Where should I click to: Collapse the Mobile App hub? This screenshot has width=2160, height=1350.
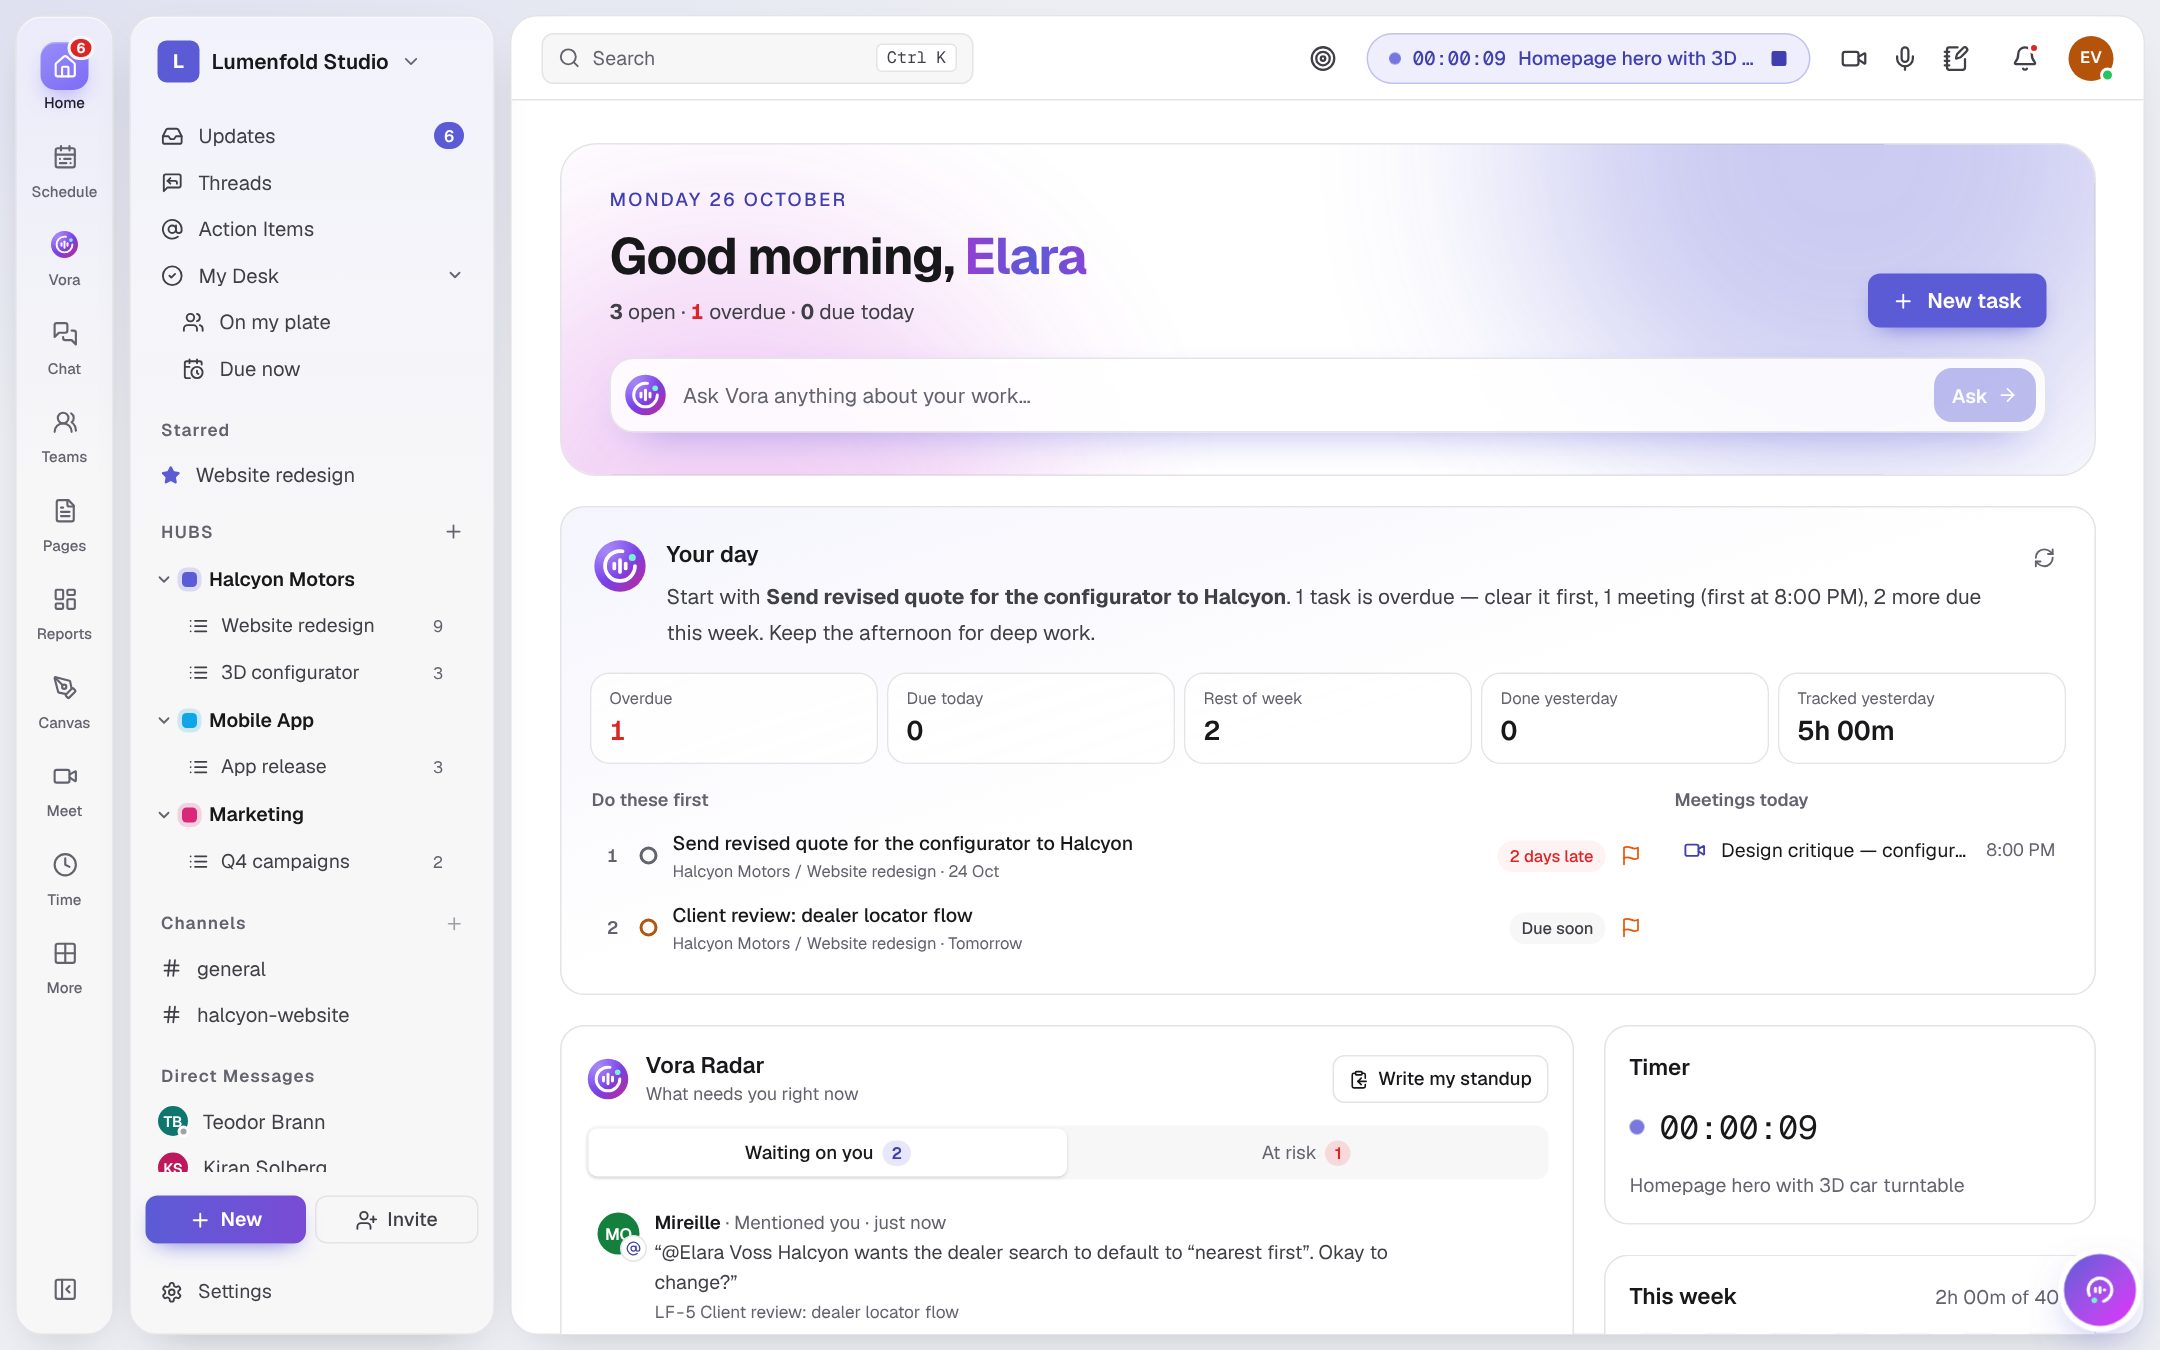[x=164, y=720]
